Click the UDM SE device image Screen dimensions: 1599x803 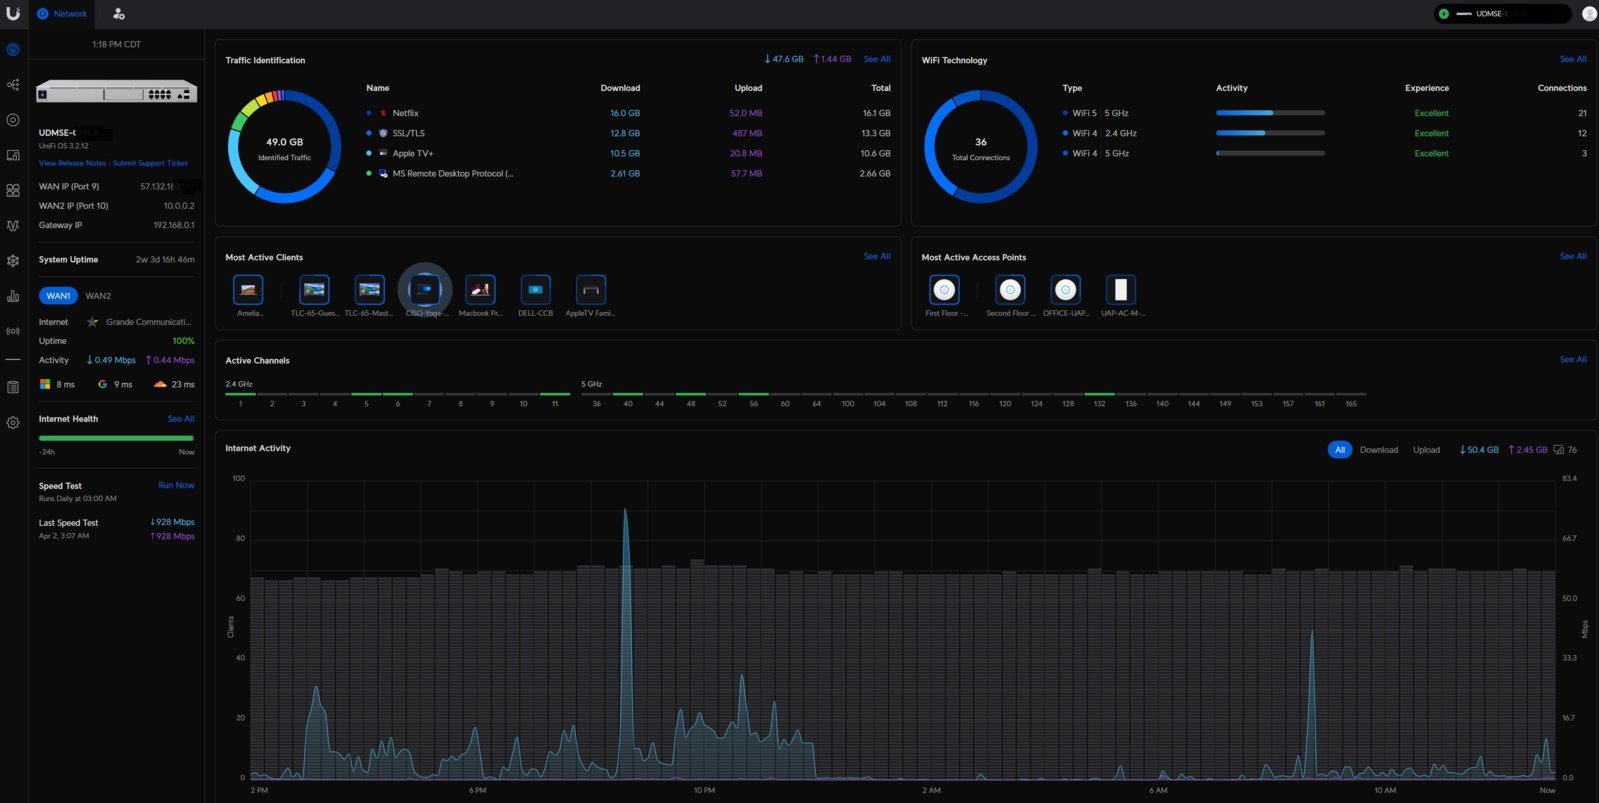pyautogui.click(x=117, y=92)
